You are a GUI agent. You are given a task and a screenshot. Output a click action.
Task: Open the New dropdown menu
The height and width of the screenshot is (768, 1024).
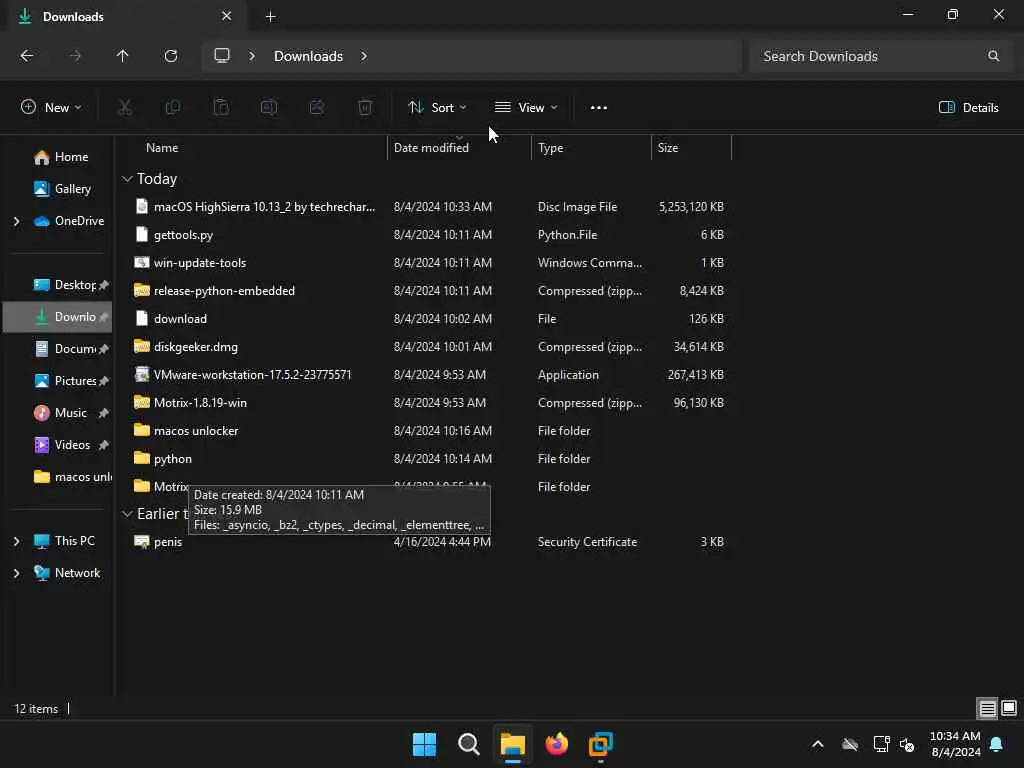coord(52,107)
